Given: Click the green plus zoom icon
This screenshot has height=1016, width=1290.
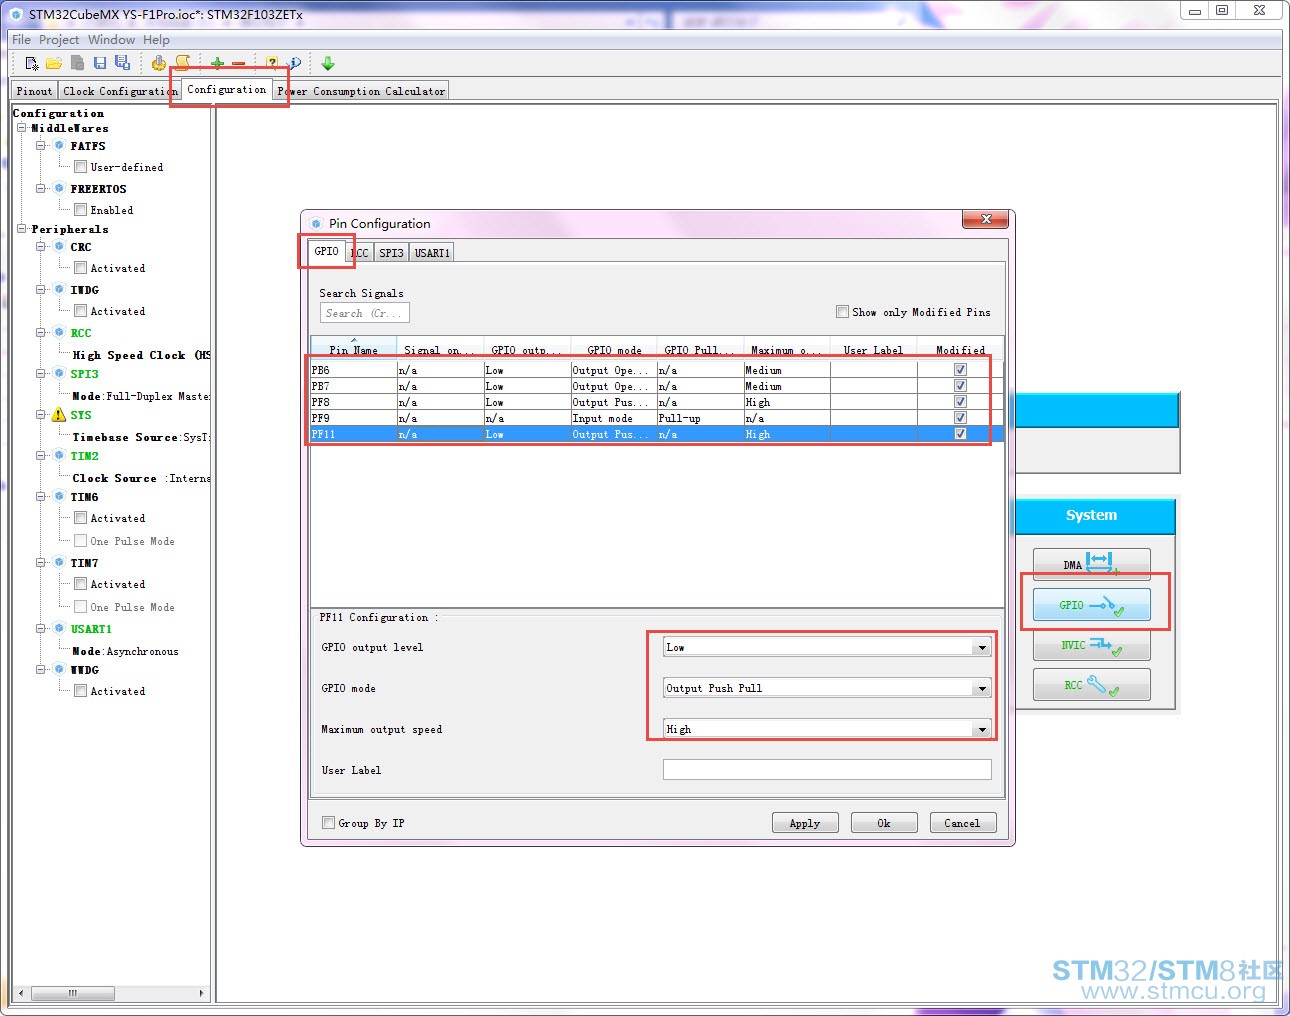Looking at the screenshot, I should [217, 63].
